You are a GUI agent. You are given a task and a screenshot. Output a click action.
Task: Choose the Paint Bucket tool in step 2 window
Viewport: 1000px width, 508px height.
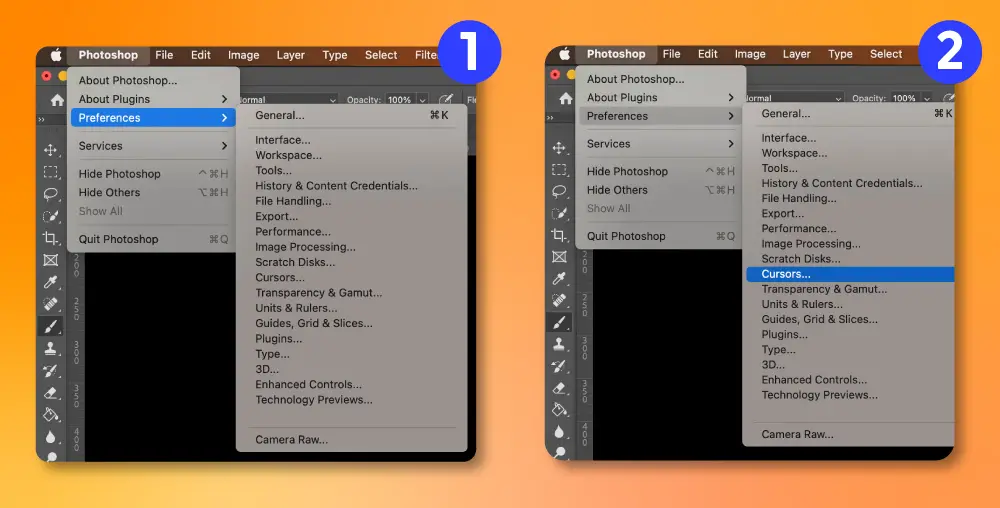(559, 410)
